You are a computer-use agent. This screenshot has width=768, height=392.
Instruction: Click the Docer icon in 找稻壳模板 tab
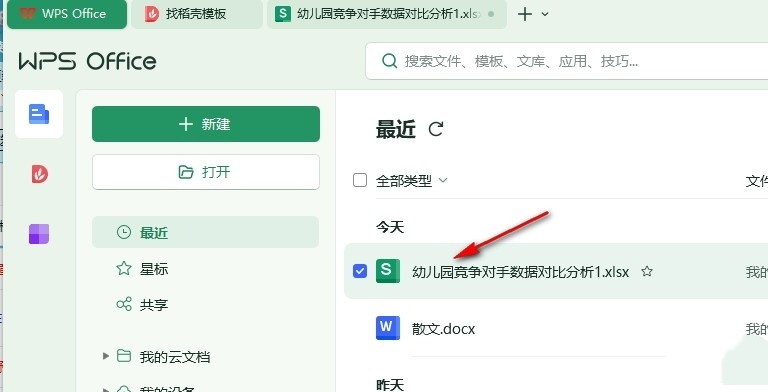coord(152,14)
